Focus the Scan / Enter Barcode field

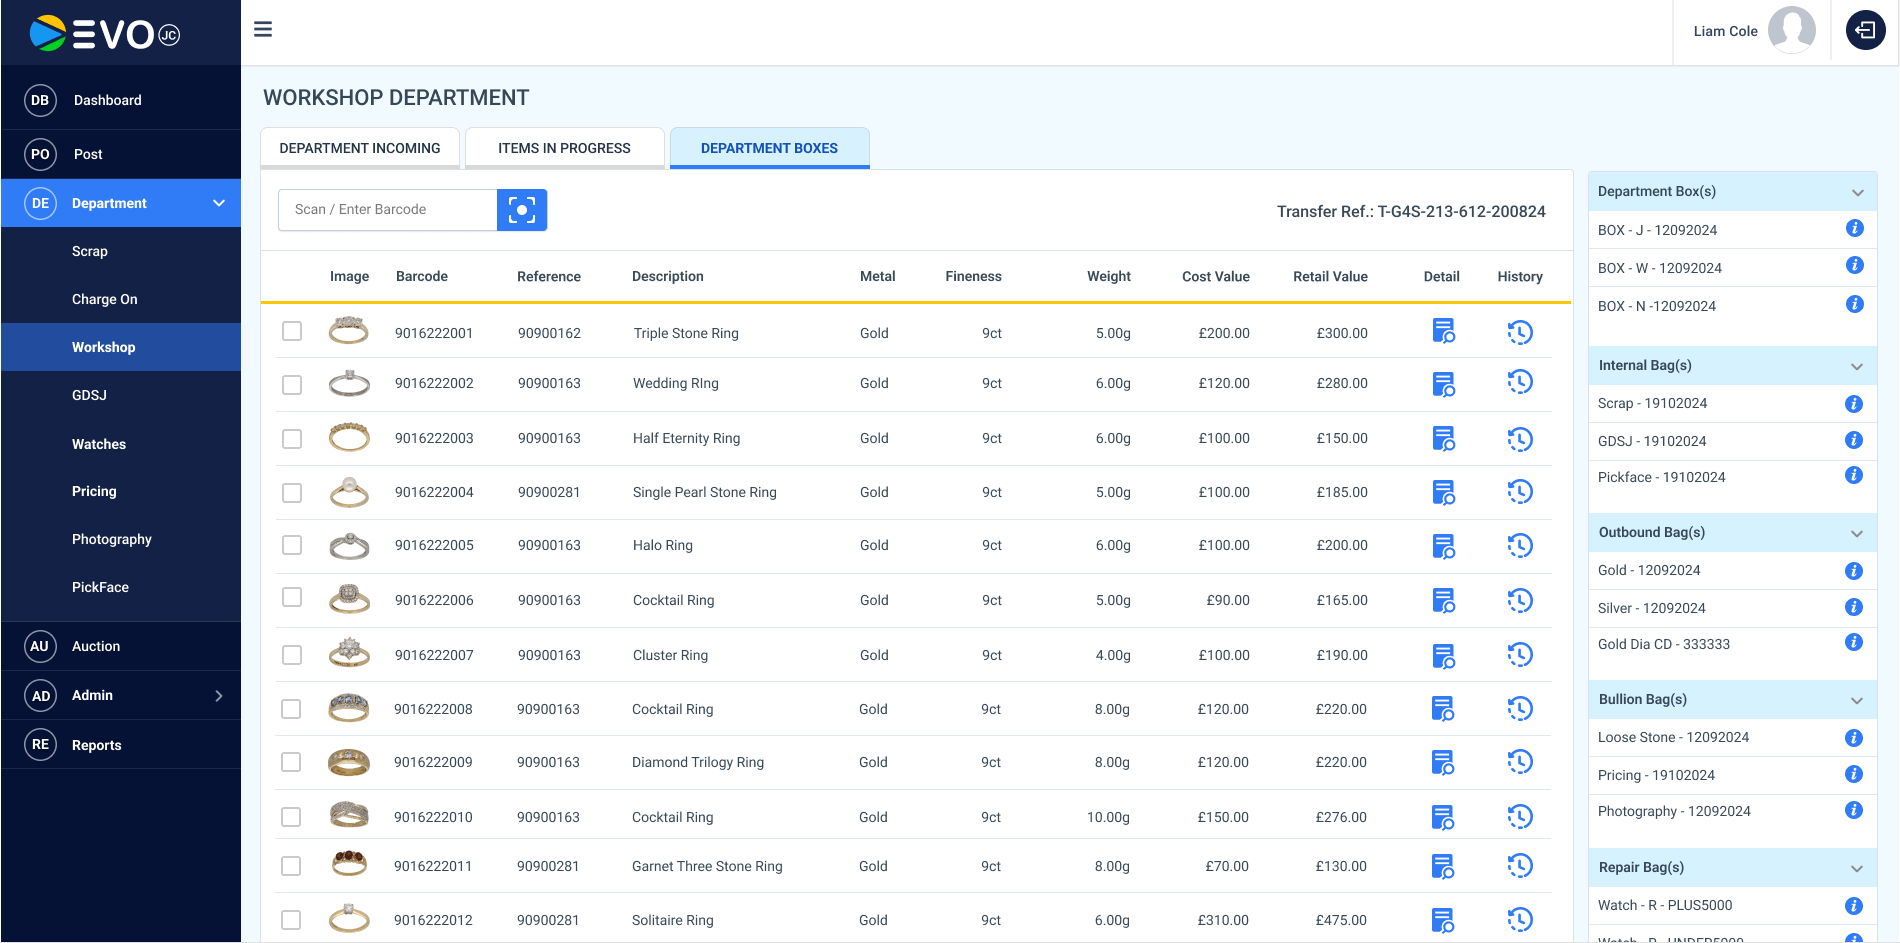(388, 210)
